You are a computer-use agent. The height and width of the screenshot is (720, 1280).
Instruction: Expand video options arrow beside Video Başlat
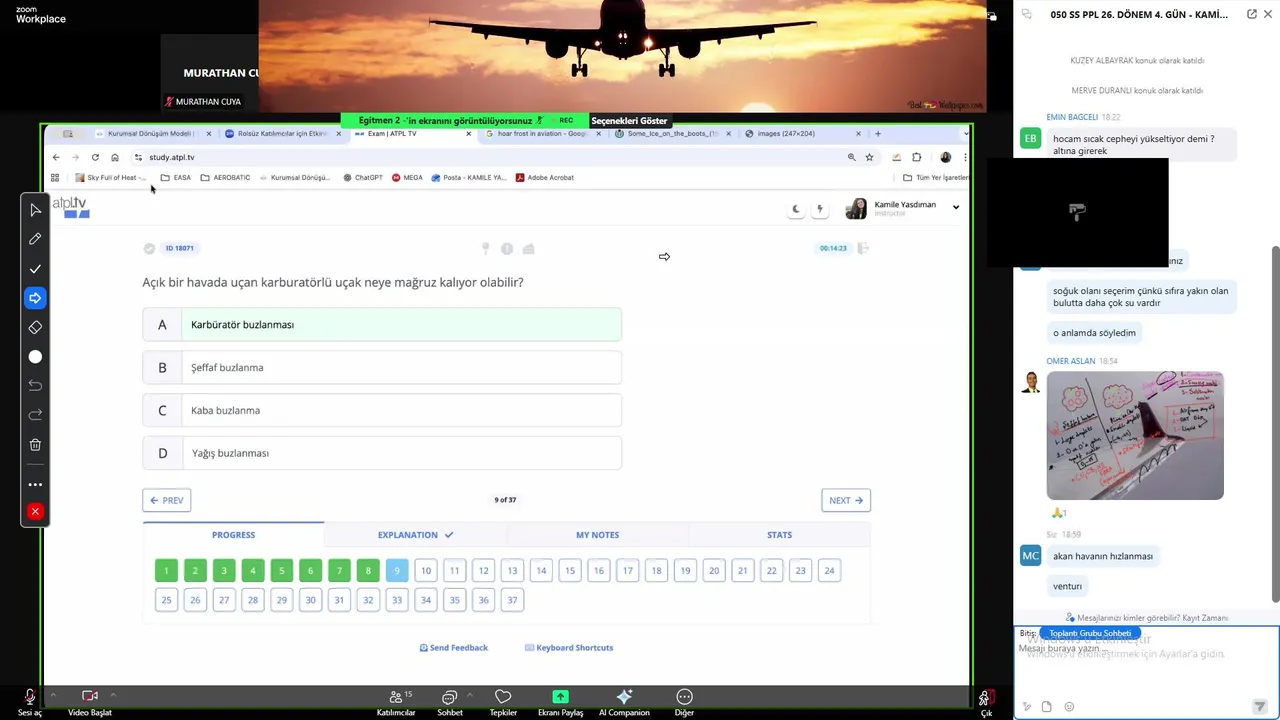click(x=113, y=695)
